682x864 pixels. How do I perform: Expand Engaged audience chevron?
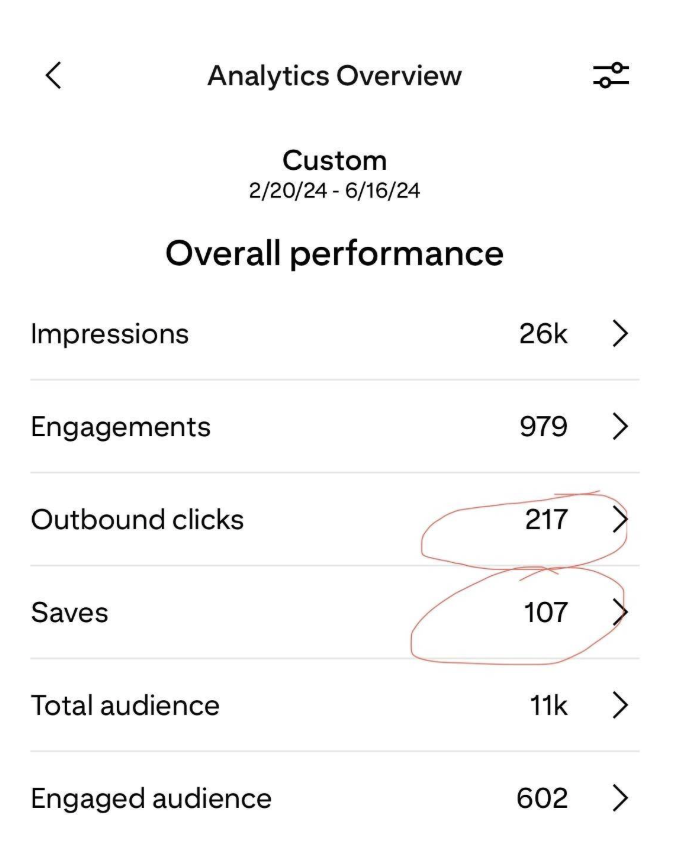coord(618,798)
